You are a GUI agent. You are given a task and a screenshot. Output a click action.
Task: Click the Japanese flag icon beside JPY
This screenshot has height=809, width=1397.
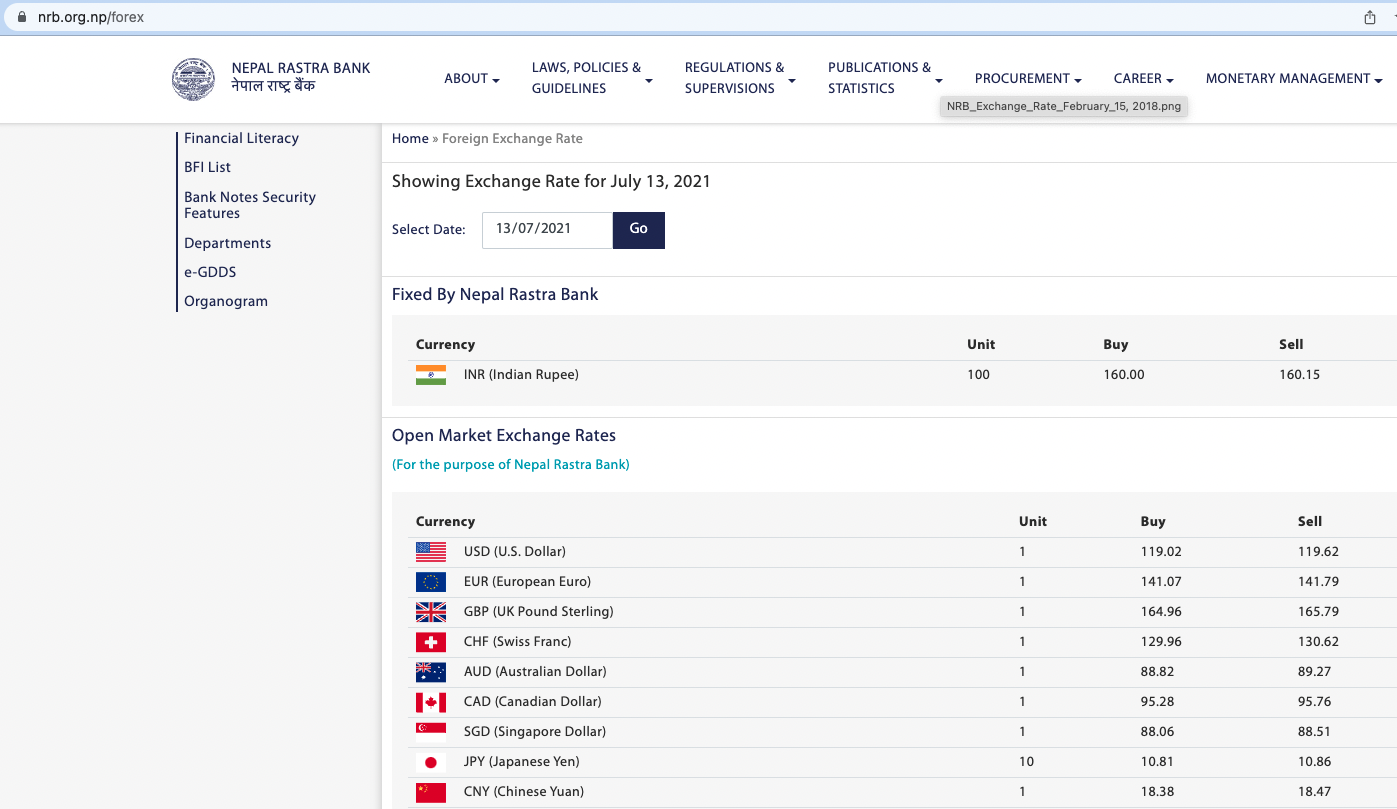point(431,762)
